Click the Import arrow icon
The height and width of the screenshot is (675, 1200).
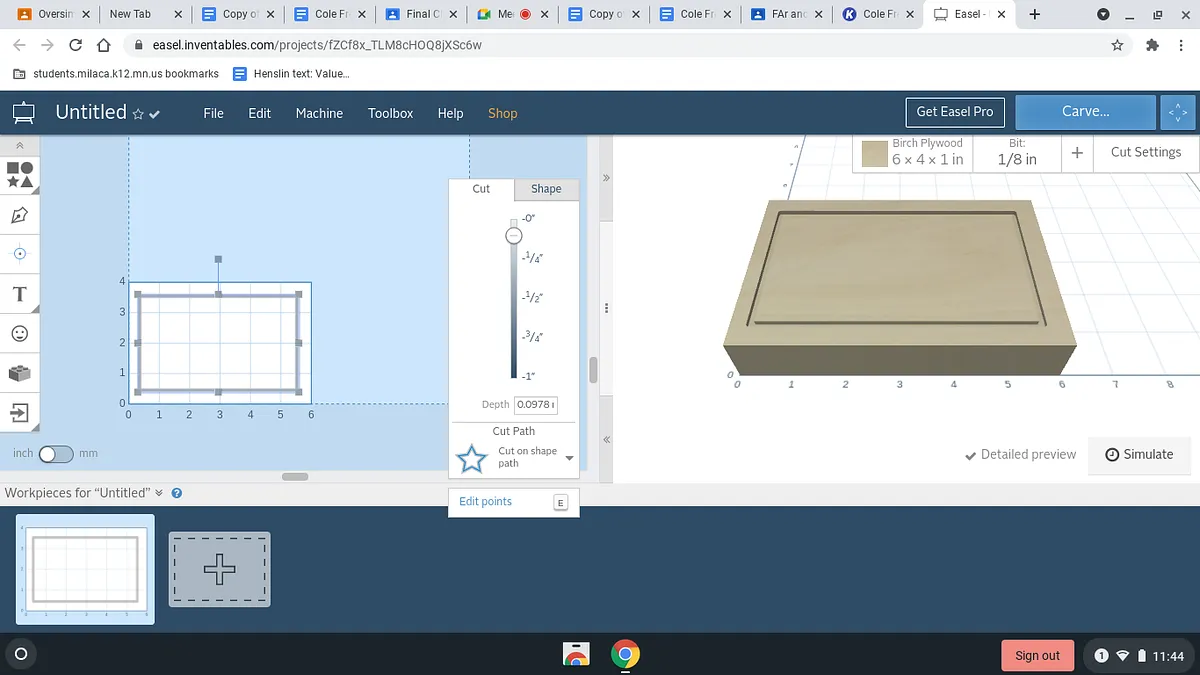[20, 412]
